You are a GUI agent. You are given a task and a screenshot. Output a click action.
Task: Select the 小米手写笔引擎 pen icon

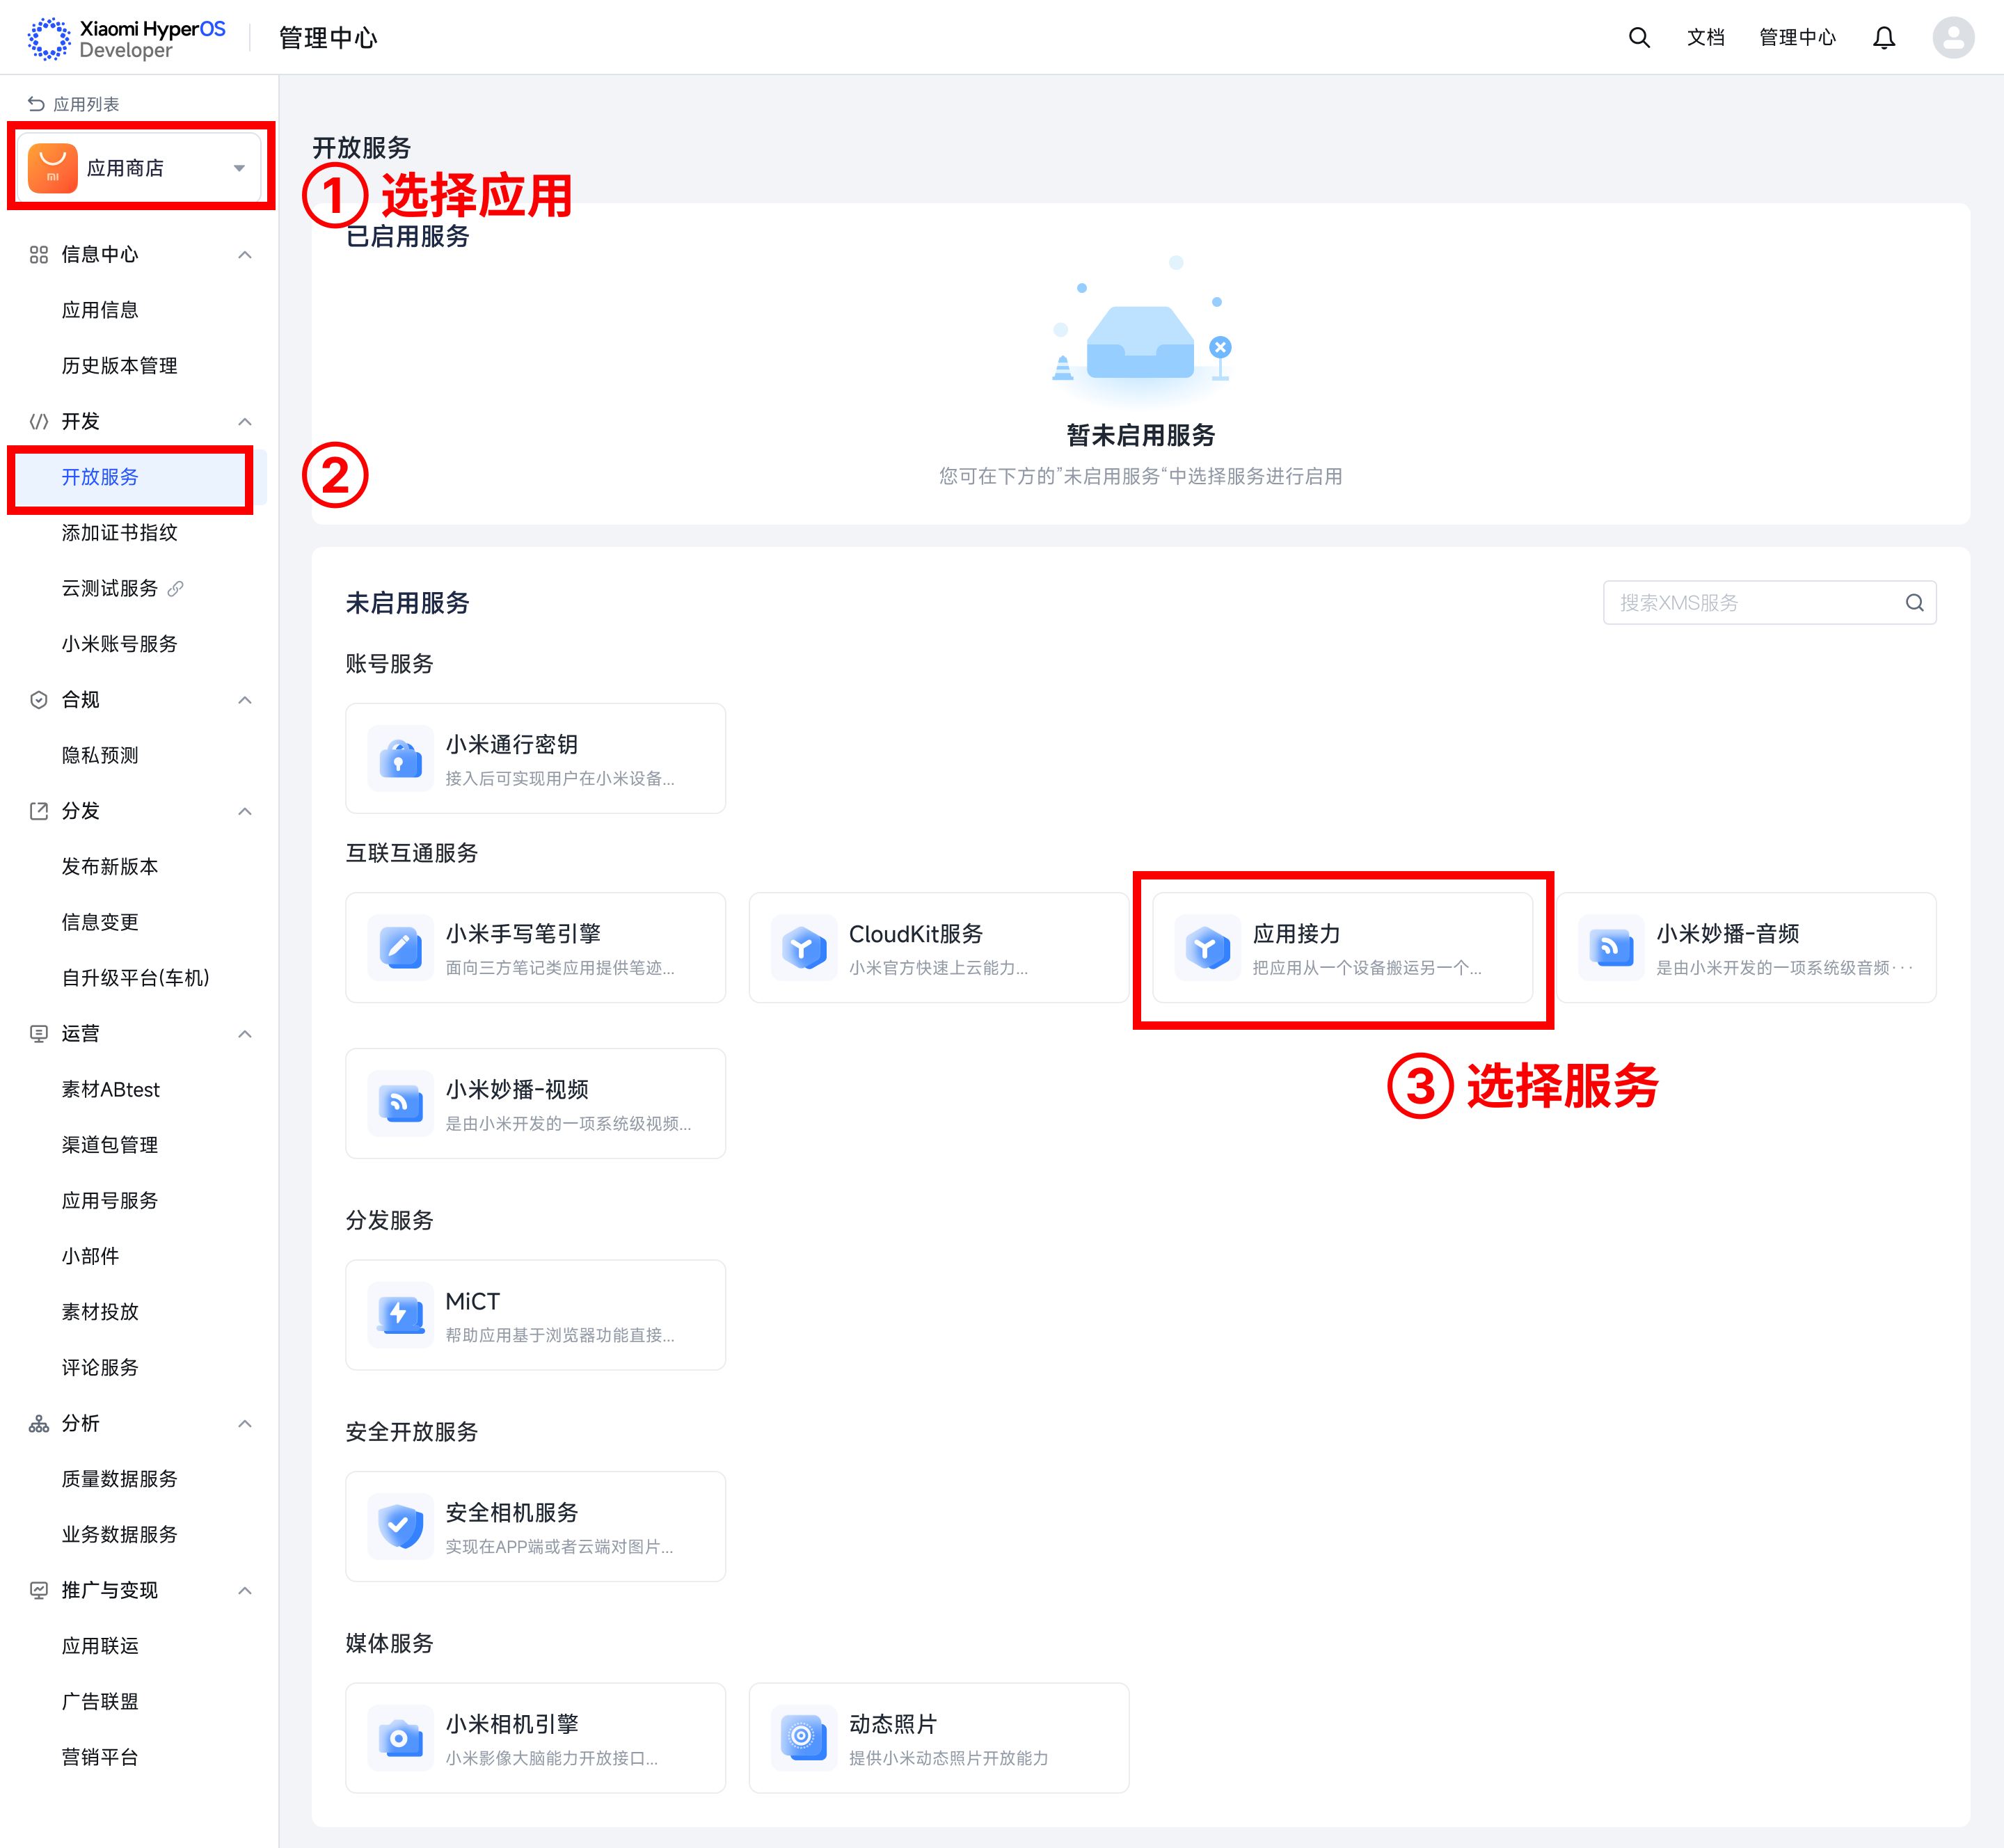point(400,948)
